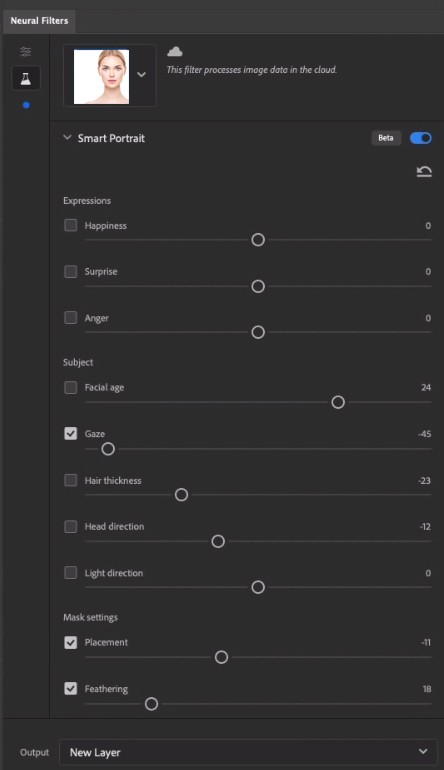This screenshot has width=444, height=770.
Task: Click the Beta badge
Action: (x=386, y=138)
